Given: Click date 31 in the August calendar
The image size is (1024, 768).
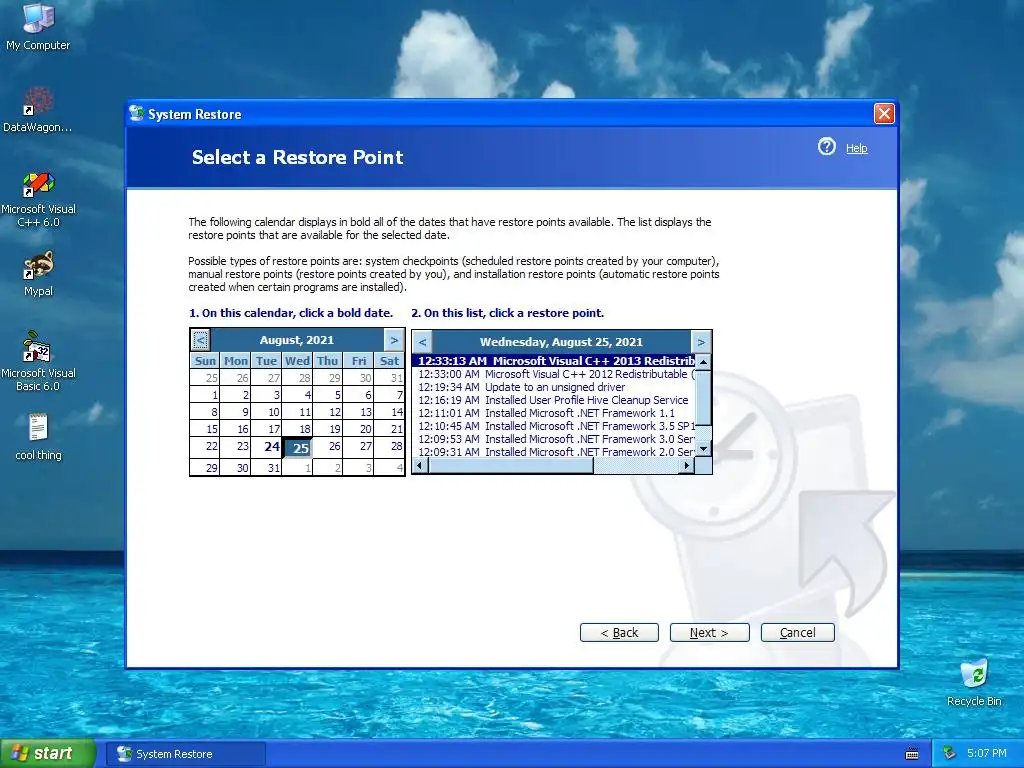Looking at the screenshot, I should pos(266,467).
